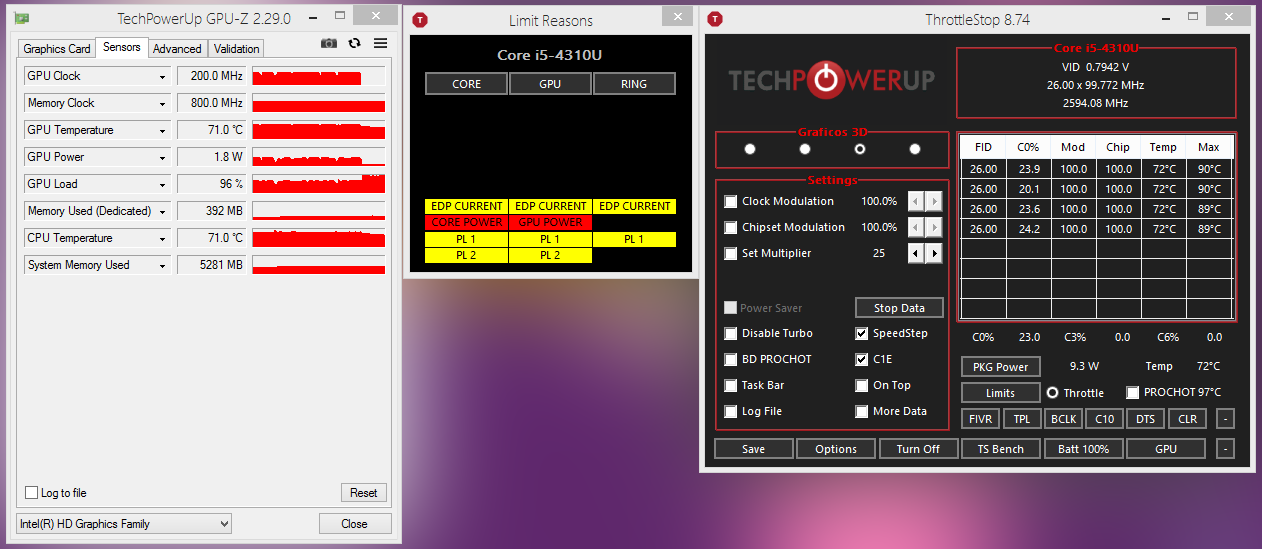Decrease Clock Modulation with left arrow
The width and height of the screenshot is (1262, 549).
tap(915, 201)
